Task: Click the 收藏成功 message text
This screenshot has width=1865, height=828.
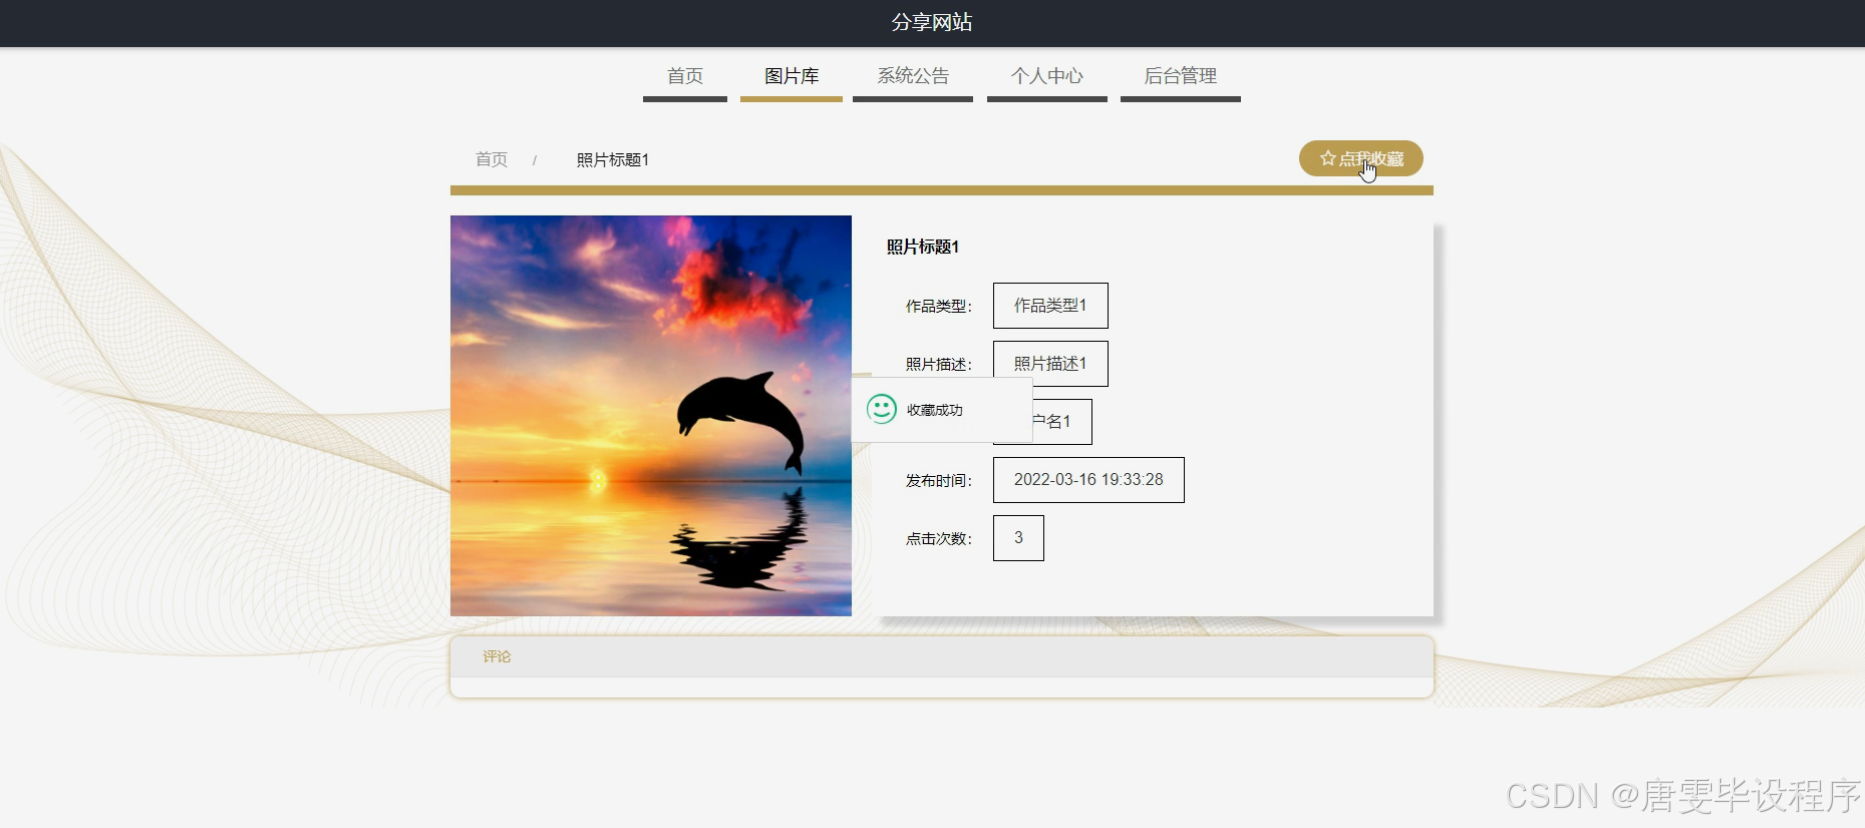Action: tap(935, 410)
